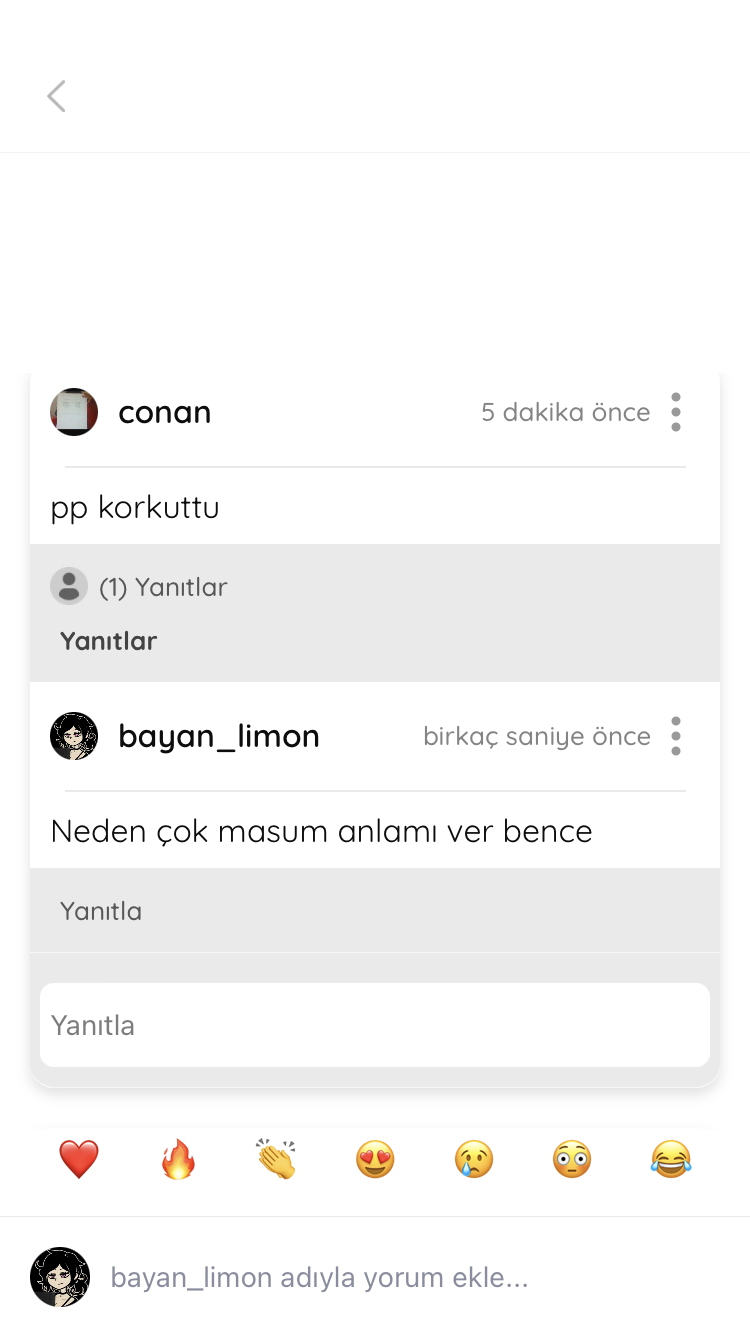
Task: Focus the Yanıtla reply text field
Action: pyautogui.click(x=375, y=1025)
